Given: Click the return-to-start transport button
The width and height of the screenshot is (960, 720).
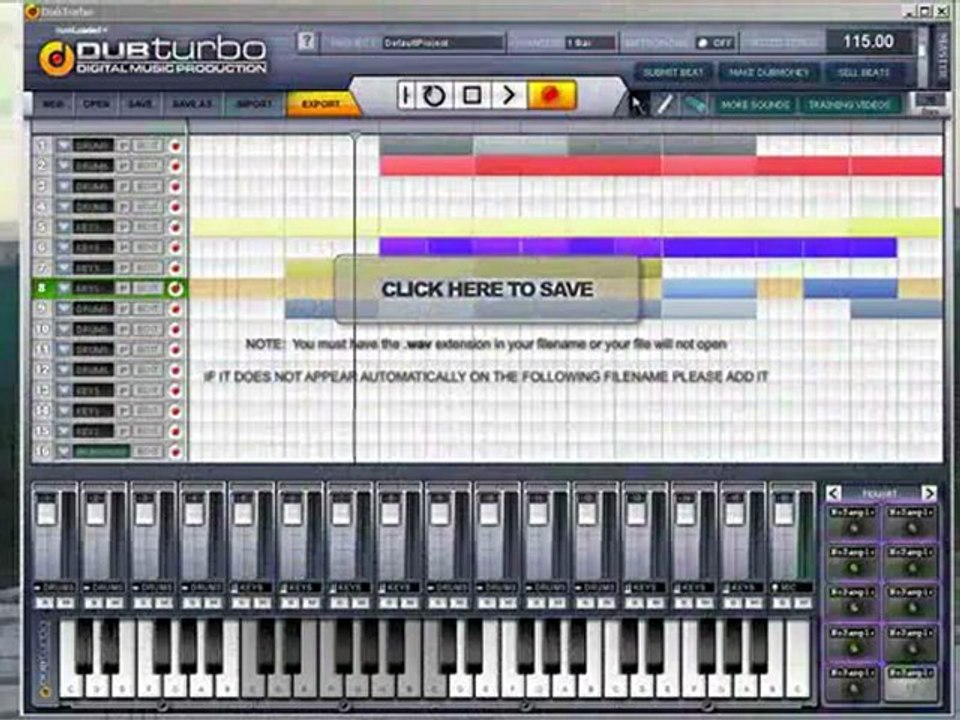Looking at the screenshot, I should [405, 96].
